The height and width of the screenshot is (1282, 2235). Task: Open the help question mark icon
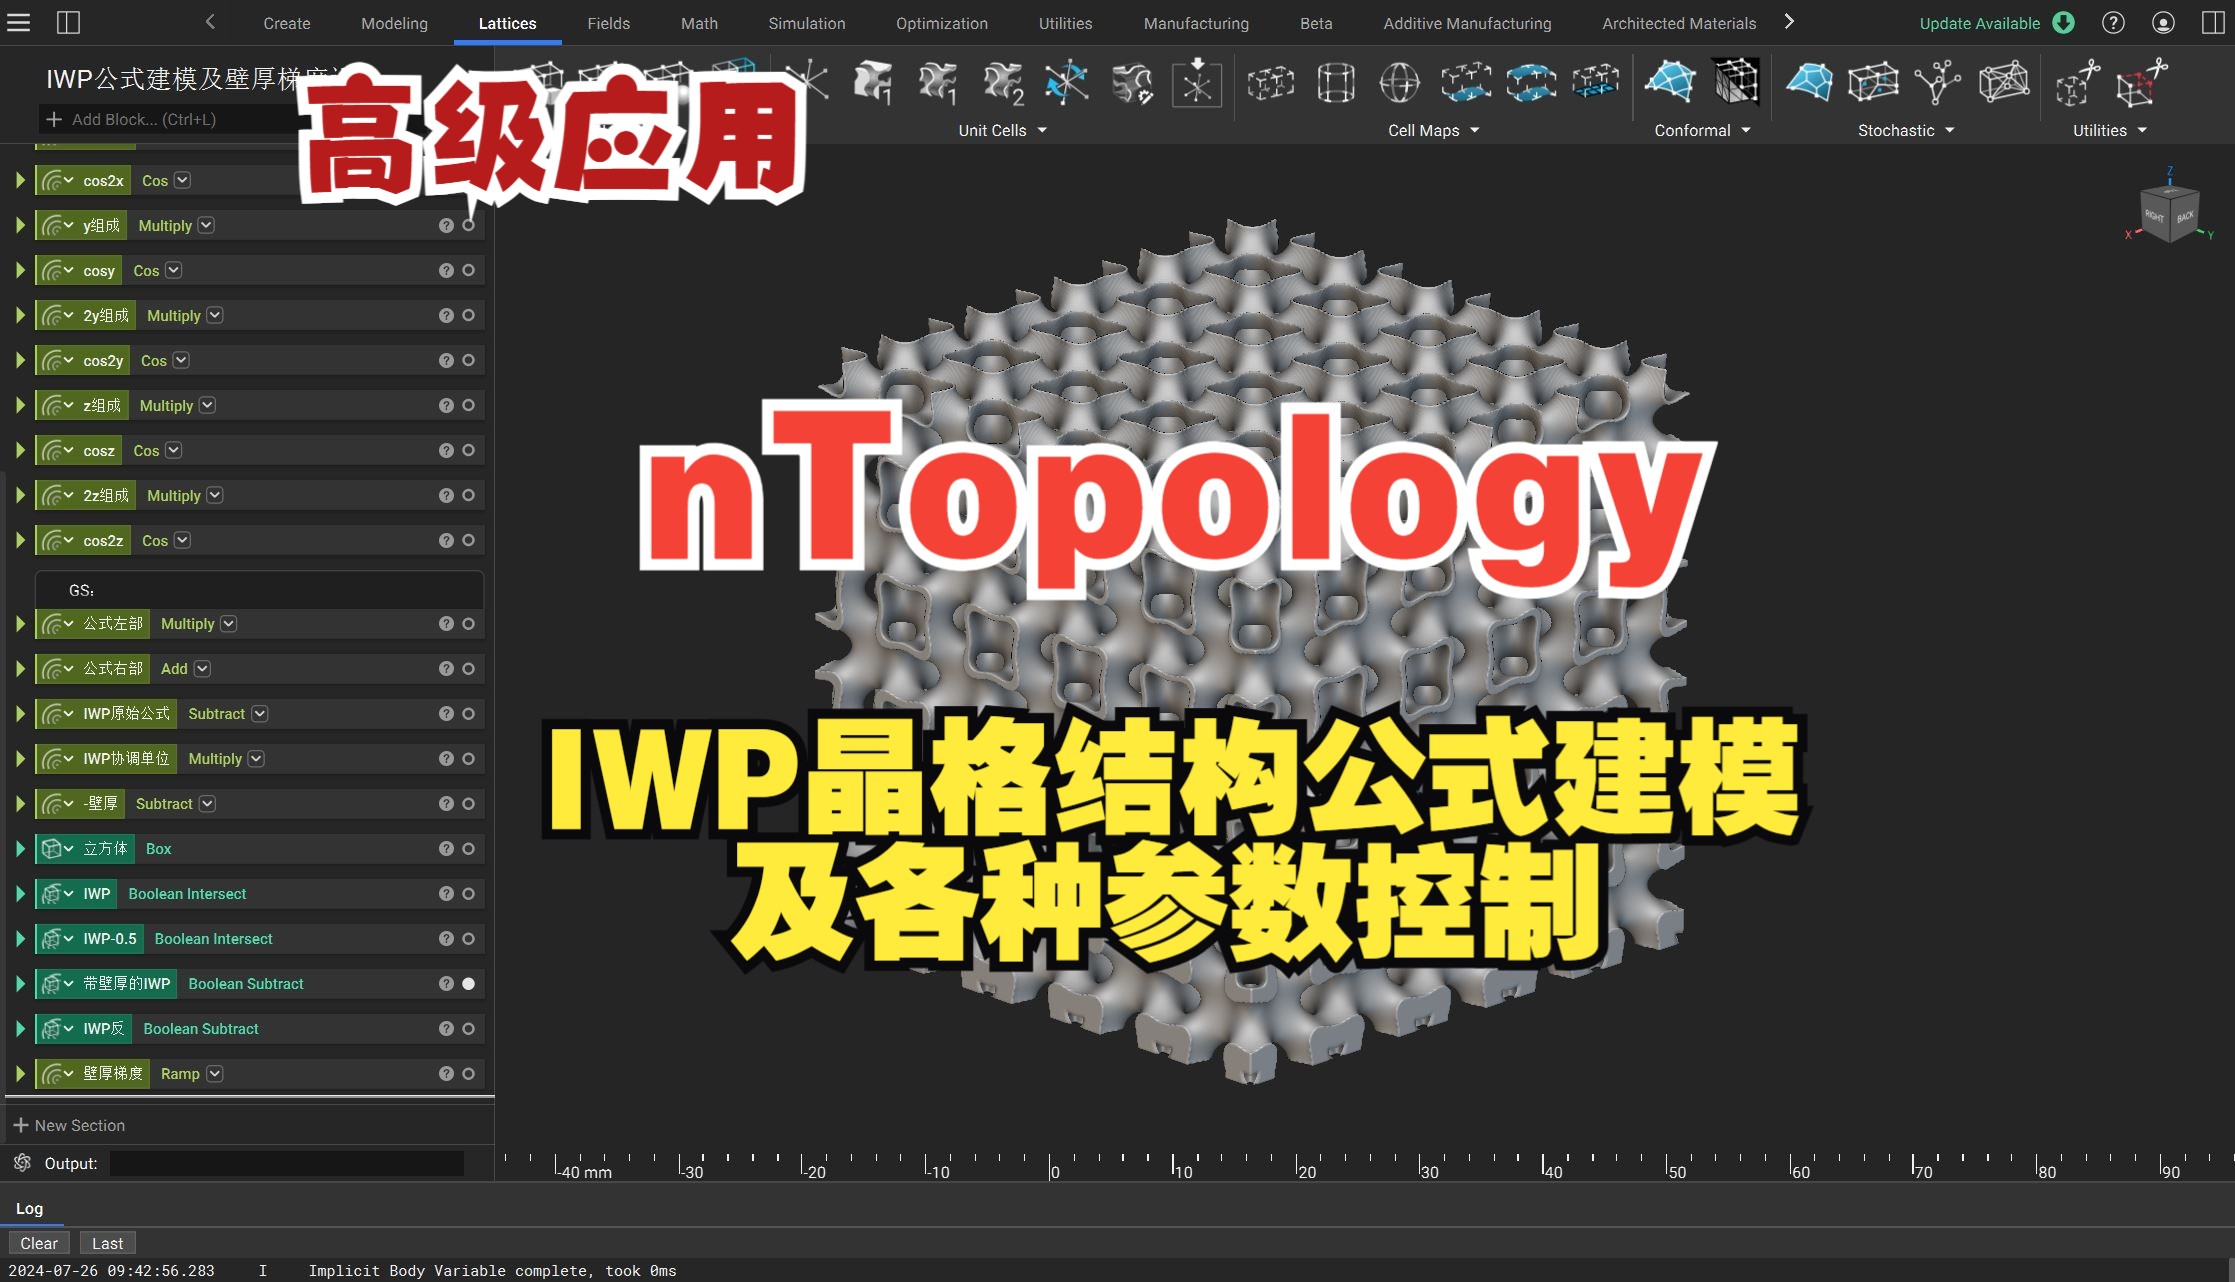pyautogui.click(x=2113, y=23)
